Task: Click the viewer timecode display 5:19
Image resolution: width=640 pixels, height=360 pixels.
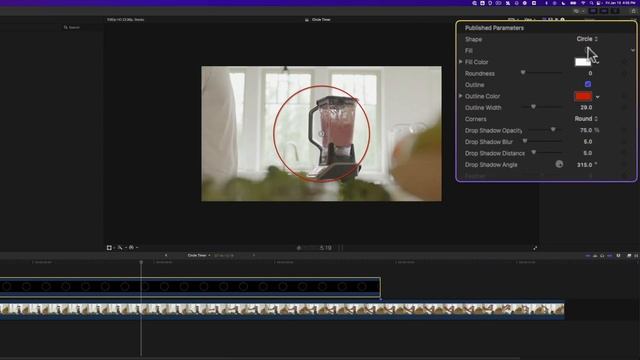Action: point(325,248)
